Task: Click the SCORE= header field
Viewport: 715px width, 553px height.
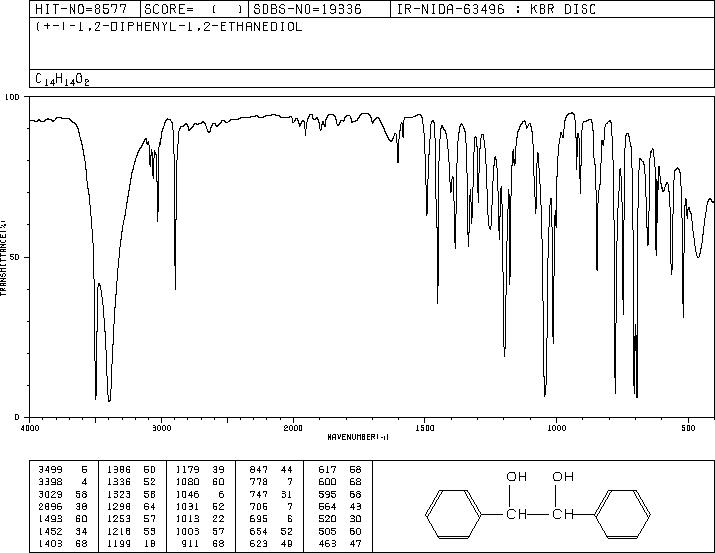Action: pyautogui.click(x=193, y=9)
